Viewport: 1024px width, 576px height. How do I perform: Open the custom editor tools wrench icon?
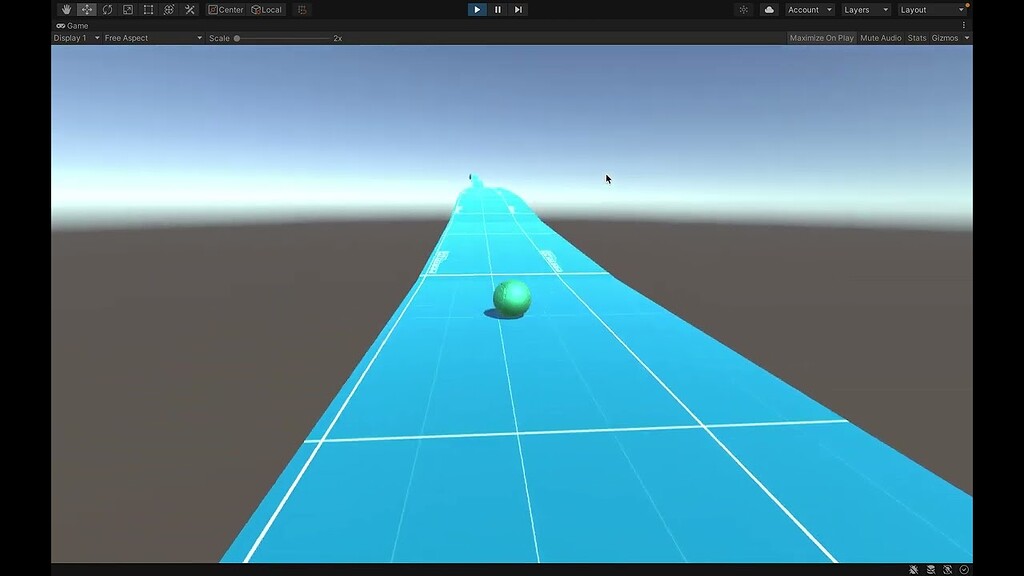(x=189, y=9)
